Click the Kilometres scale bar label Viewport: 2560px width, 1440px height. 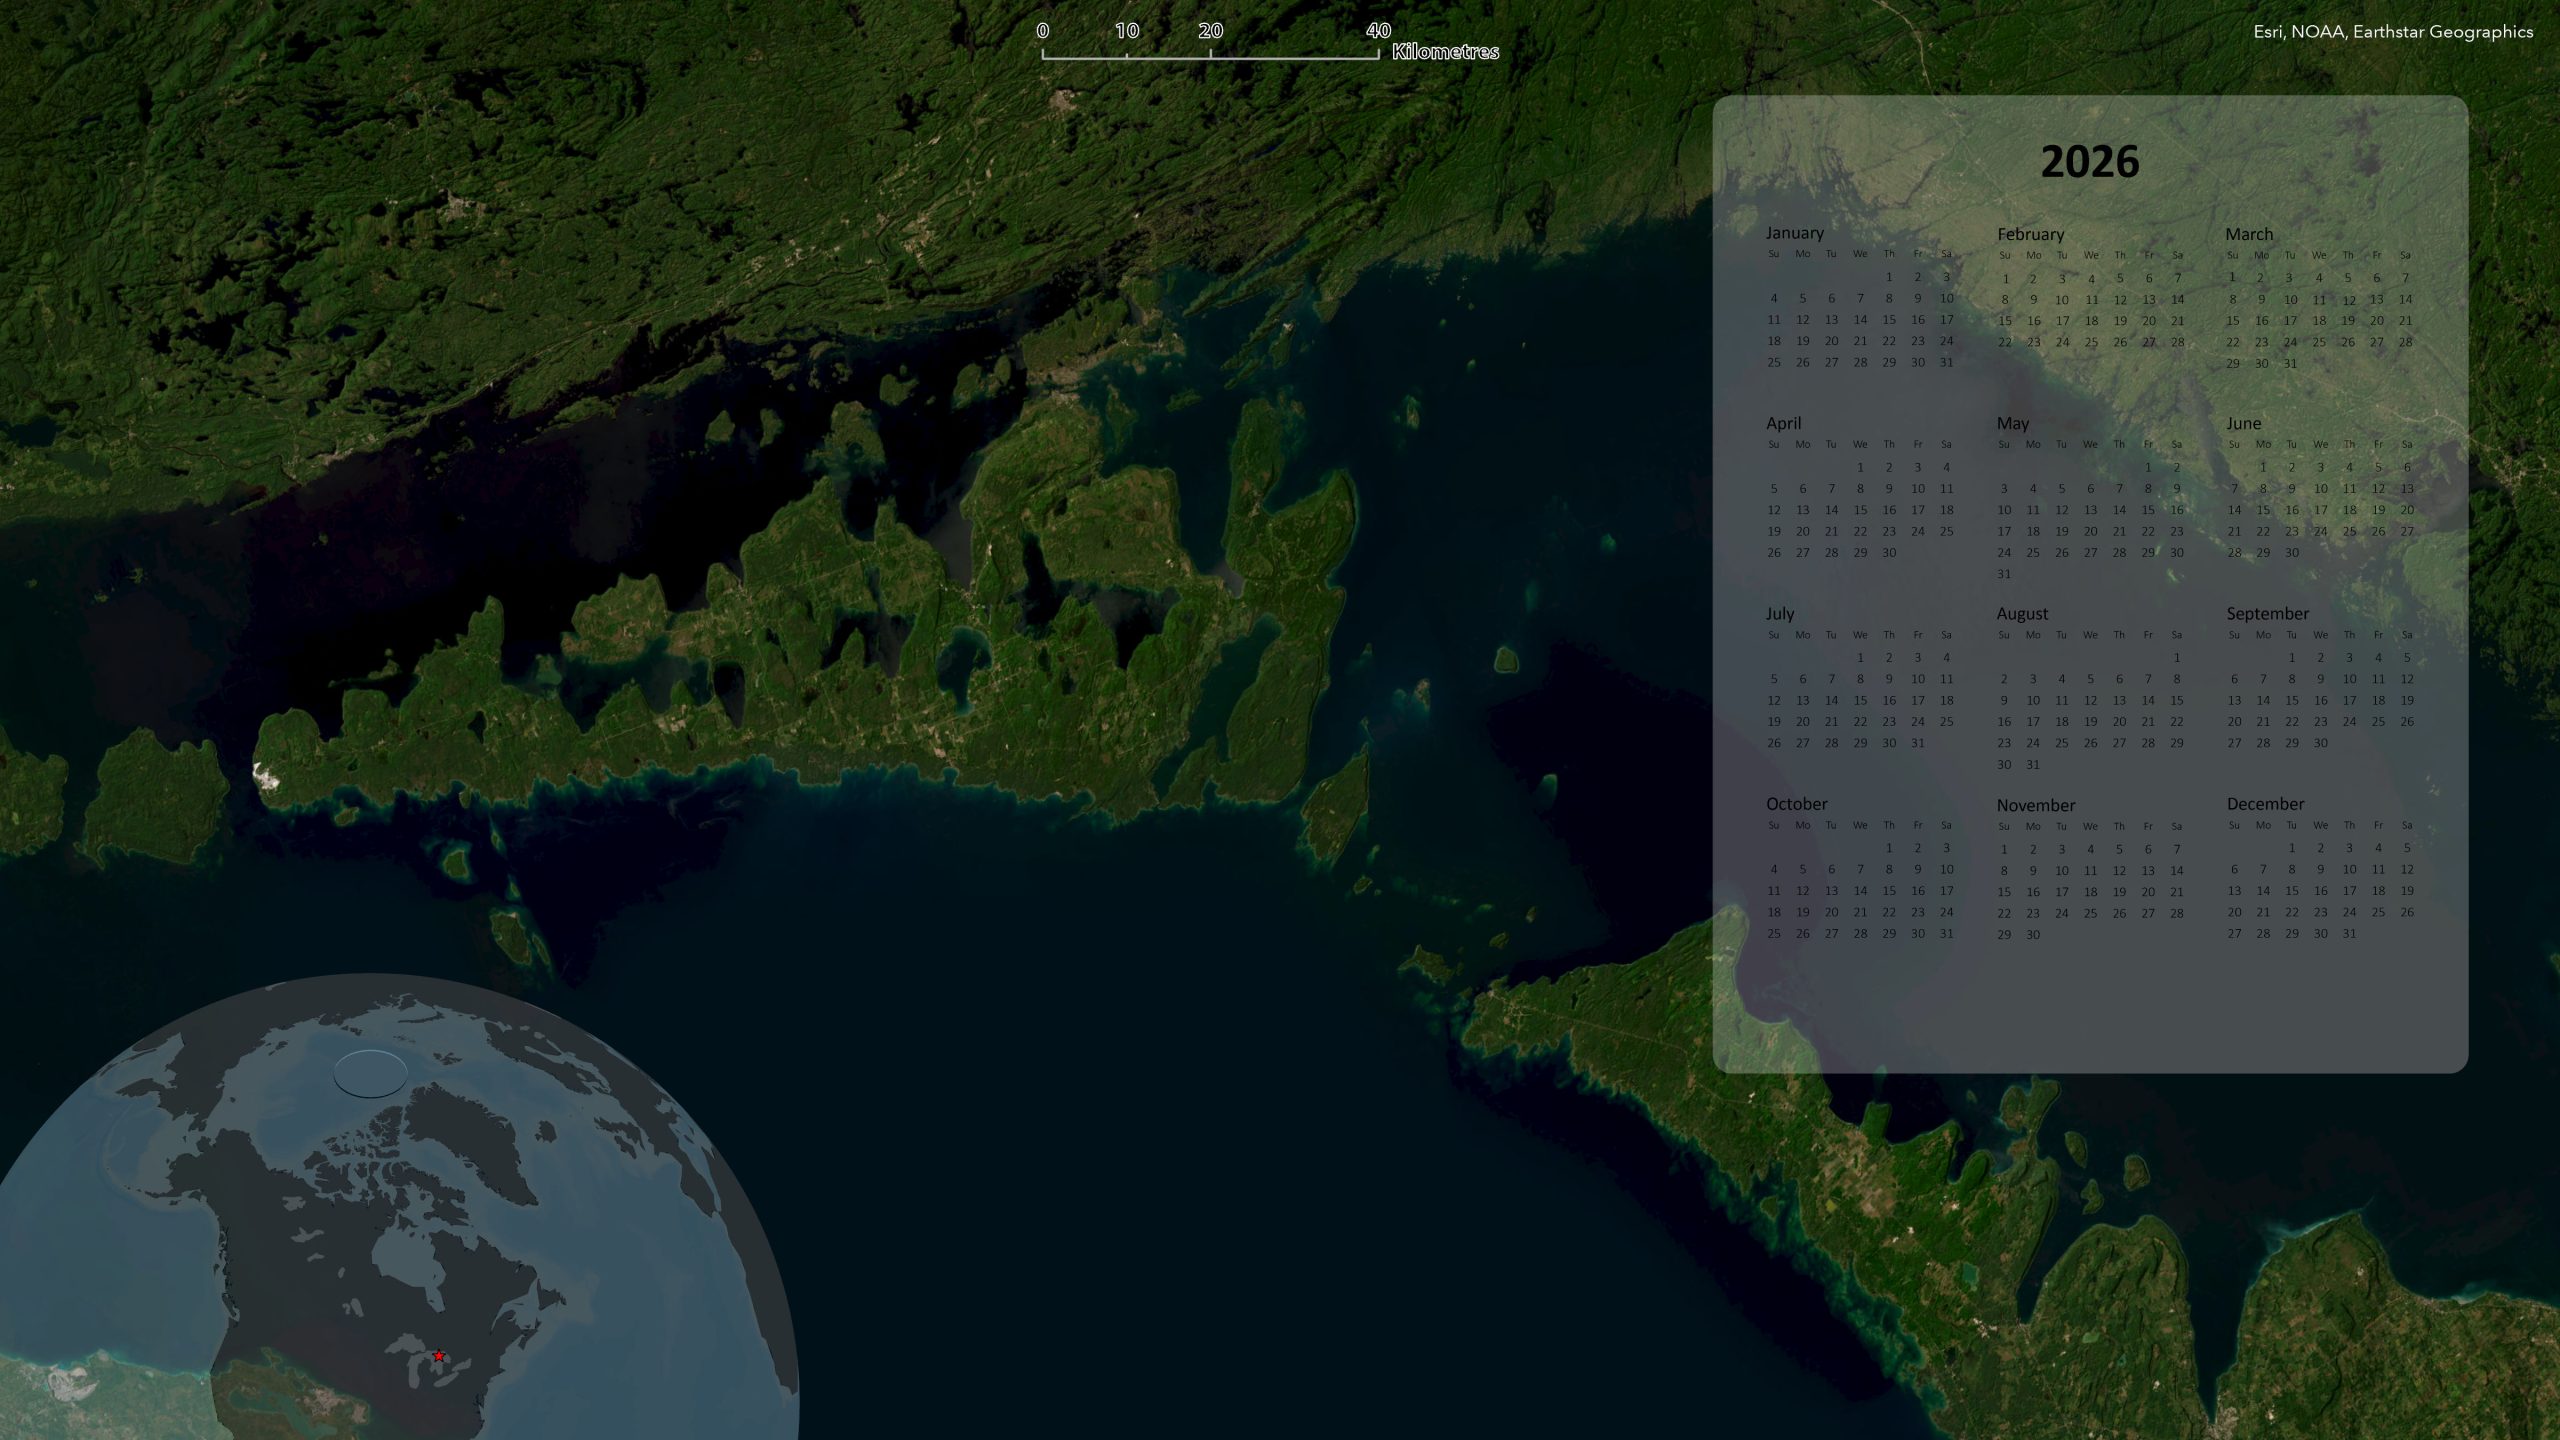[x=1444, y=52]
